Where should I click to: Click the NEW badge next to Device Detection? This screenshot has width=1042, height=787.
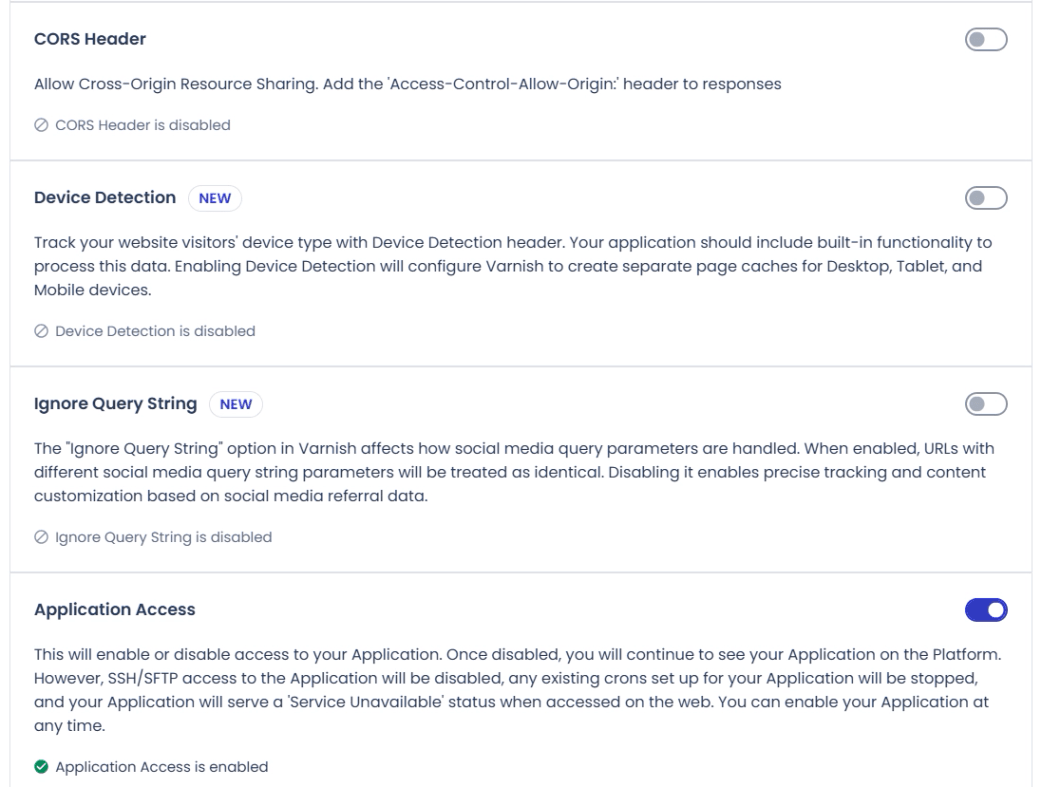pyautogui.click(x=215, y=198)
